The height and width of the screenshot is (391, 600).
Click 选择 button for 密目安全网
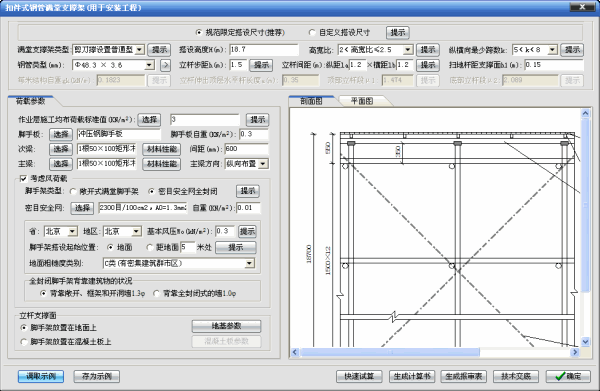click(82, 208)
